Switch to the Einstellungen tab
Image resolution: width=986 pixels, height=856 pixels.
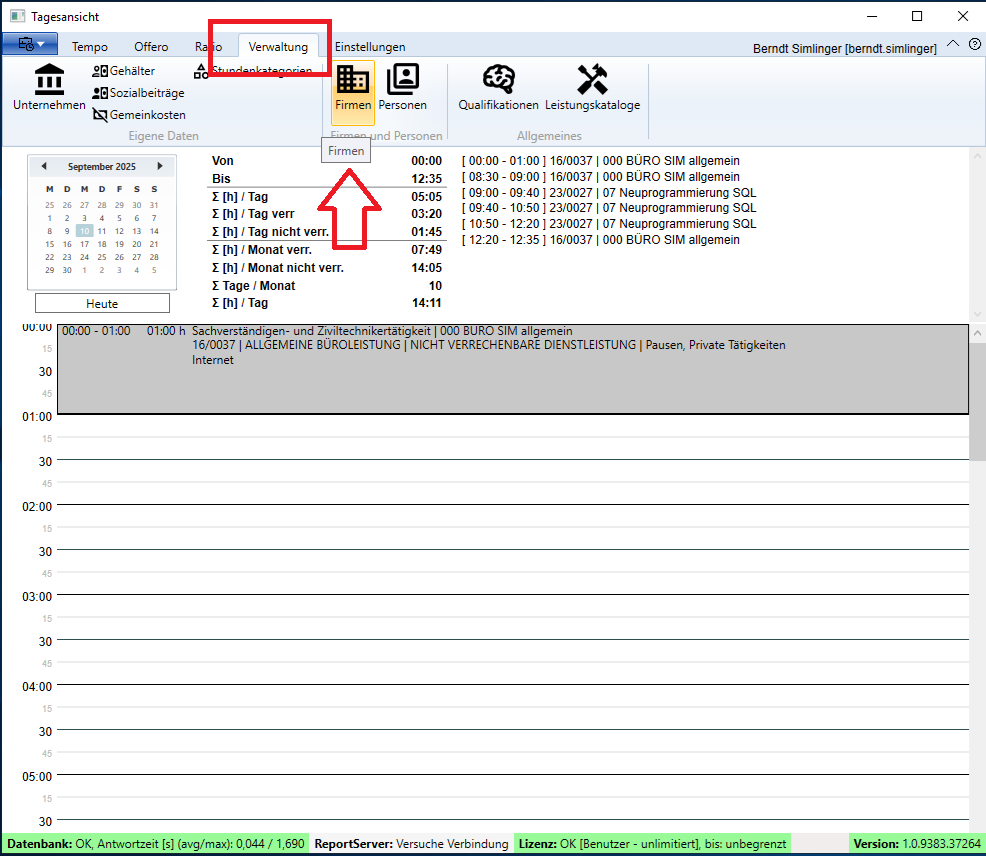(x=370, y=47)
